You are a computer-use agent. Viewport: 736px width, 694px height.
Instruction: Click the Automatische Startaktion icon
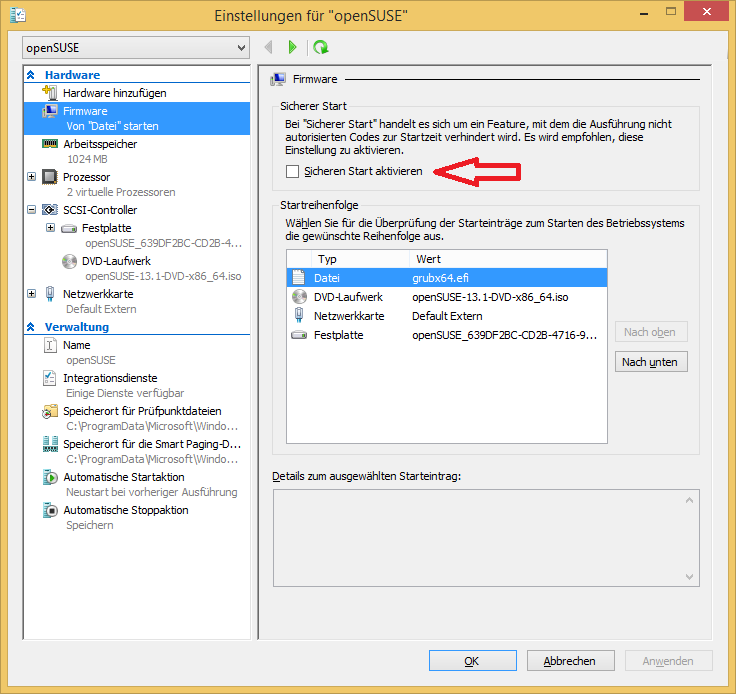tap(50, 477)
